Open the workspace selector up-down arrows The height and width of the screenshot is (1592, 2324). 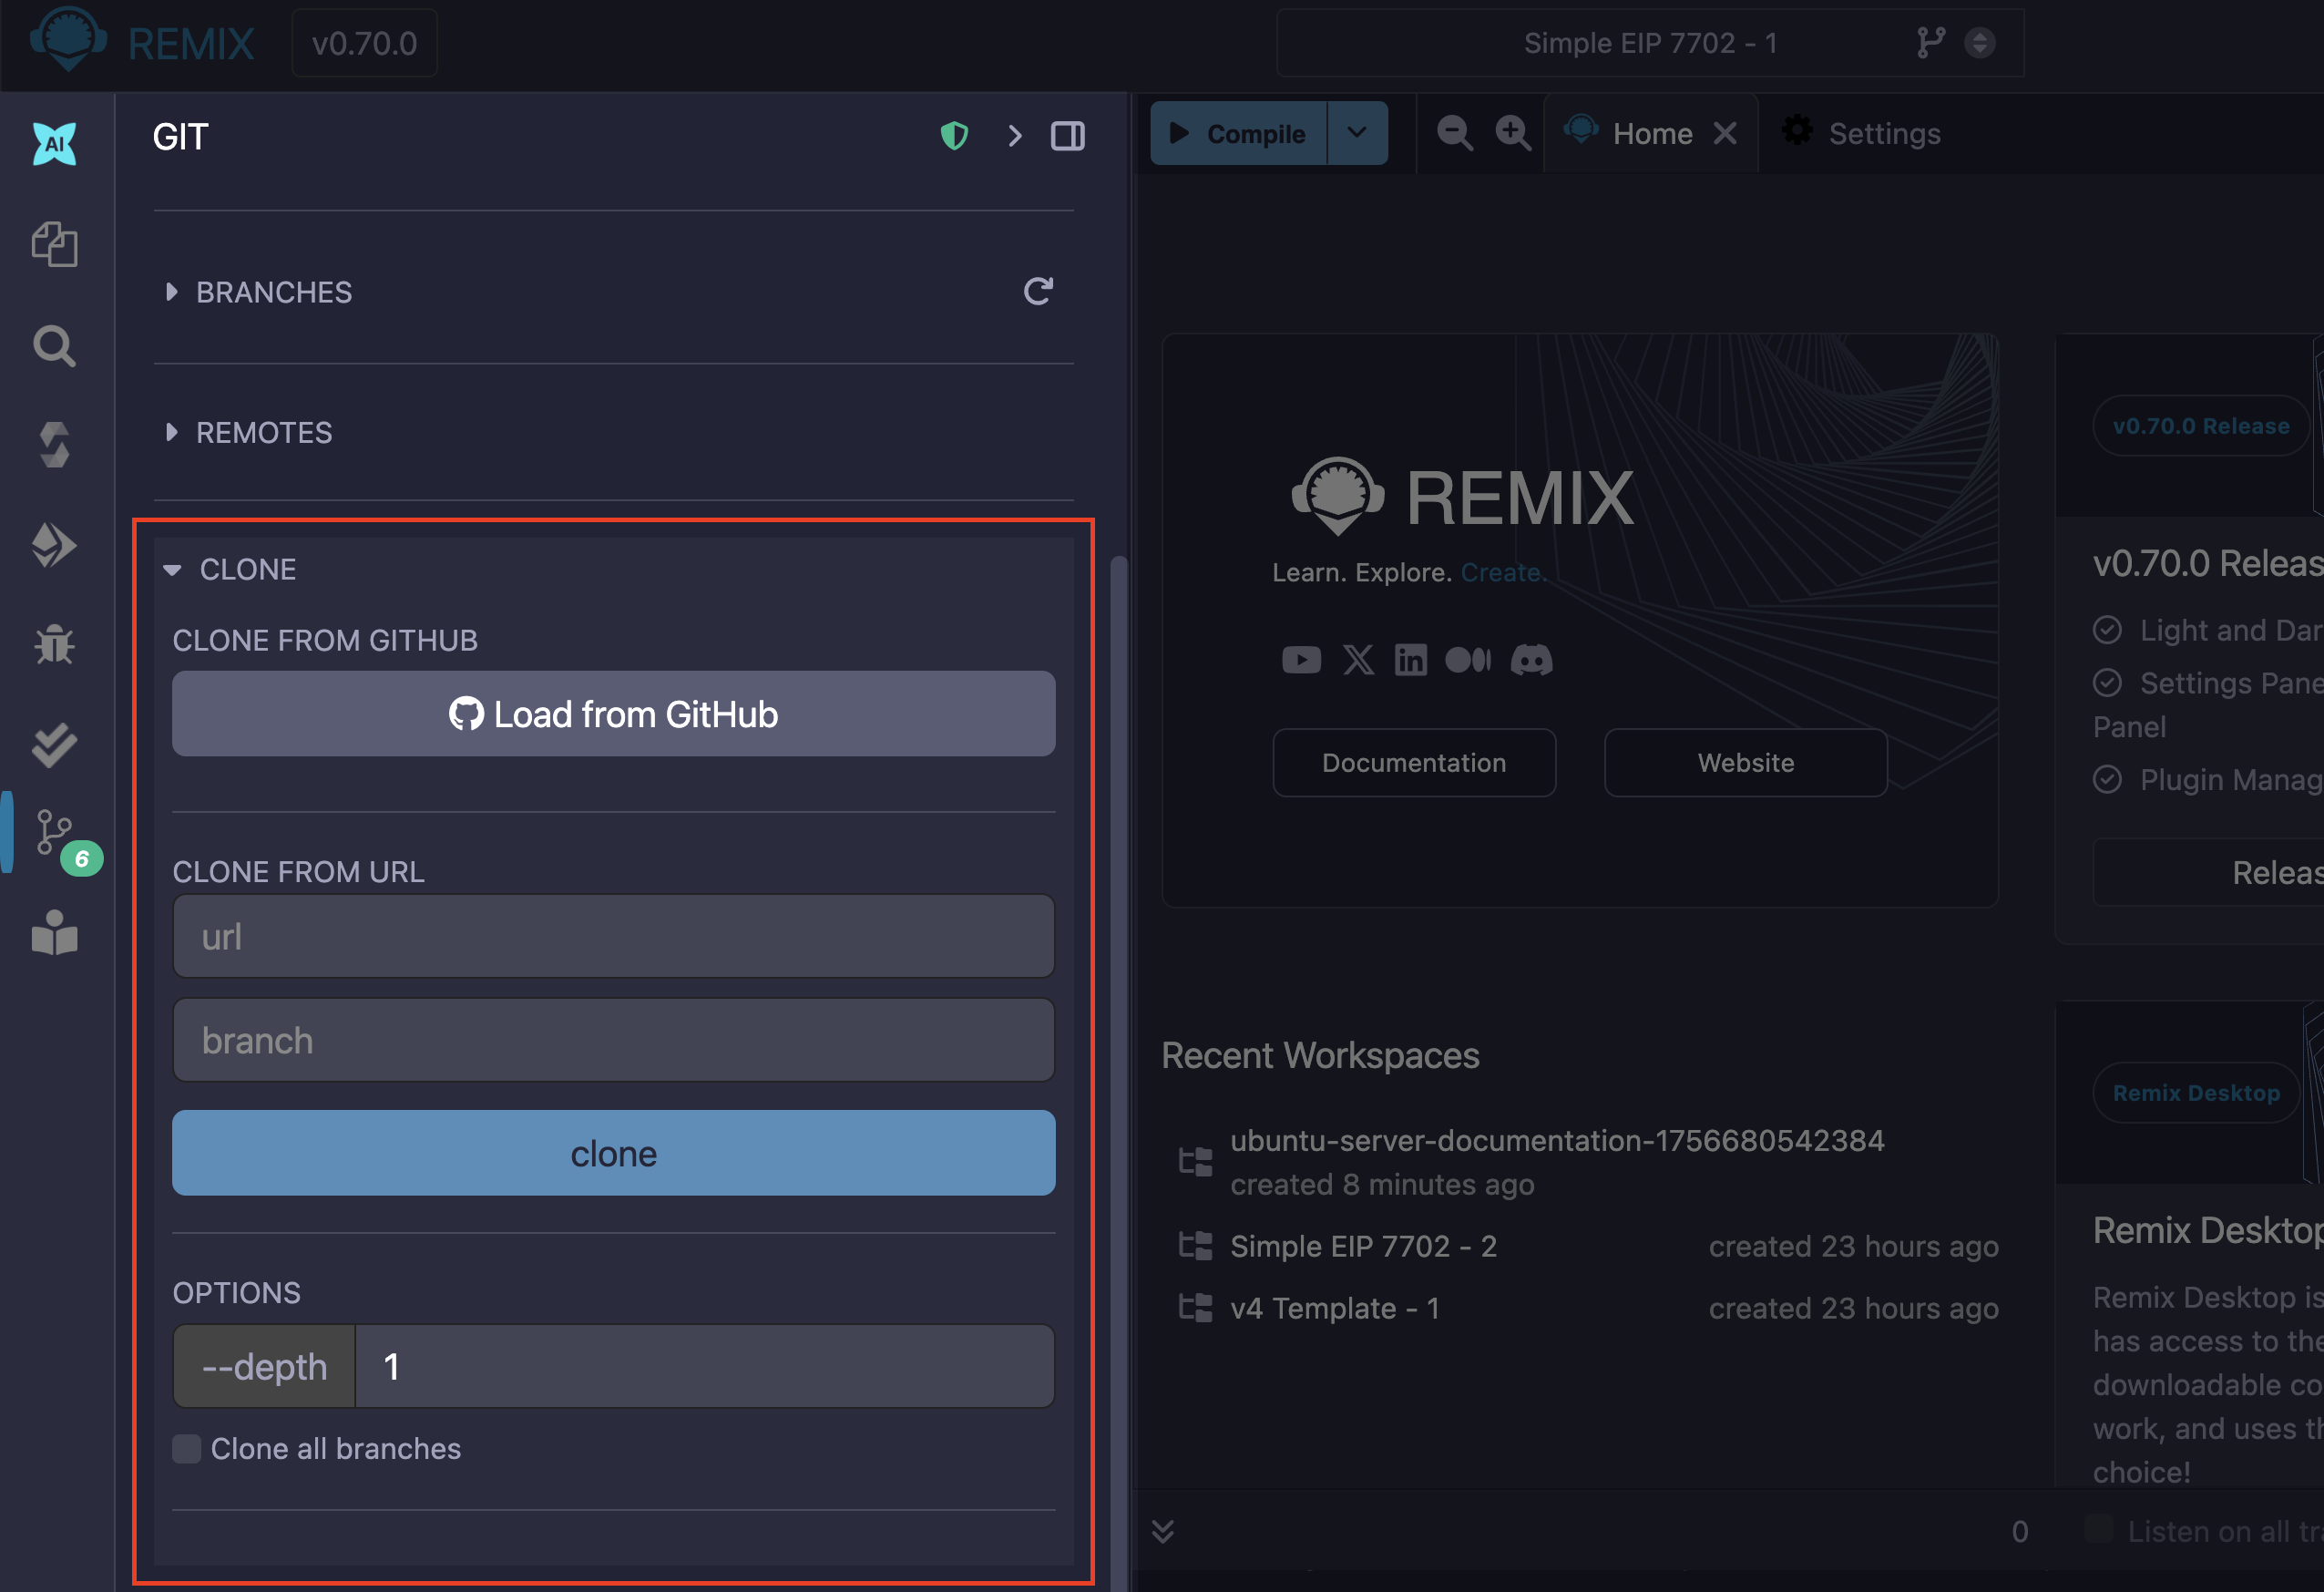tap(1979, 42)
